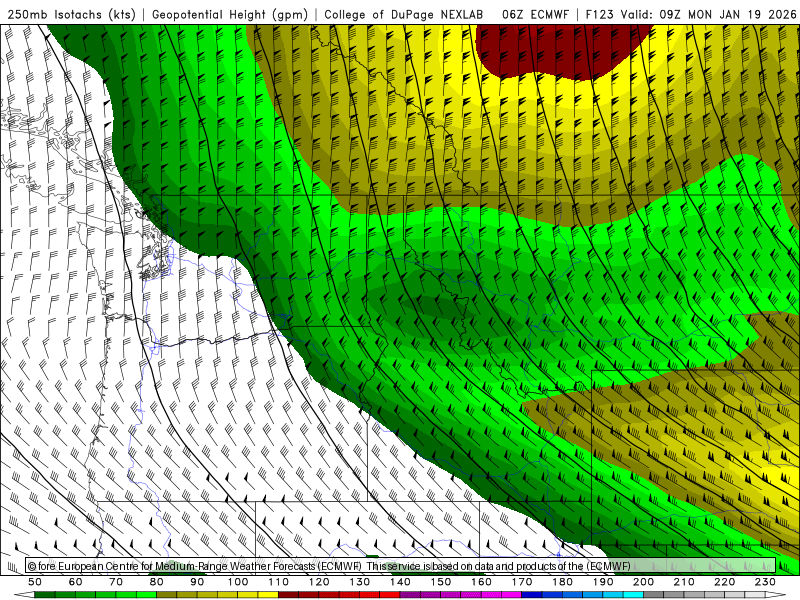Click the colorbar label "200"
Image resolution: width=800 pixels, height=600 pixels.
click(x=643, y=582)
